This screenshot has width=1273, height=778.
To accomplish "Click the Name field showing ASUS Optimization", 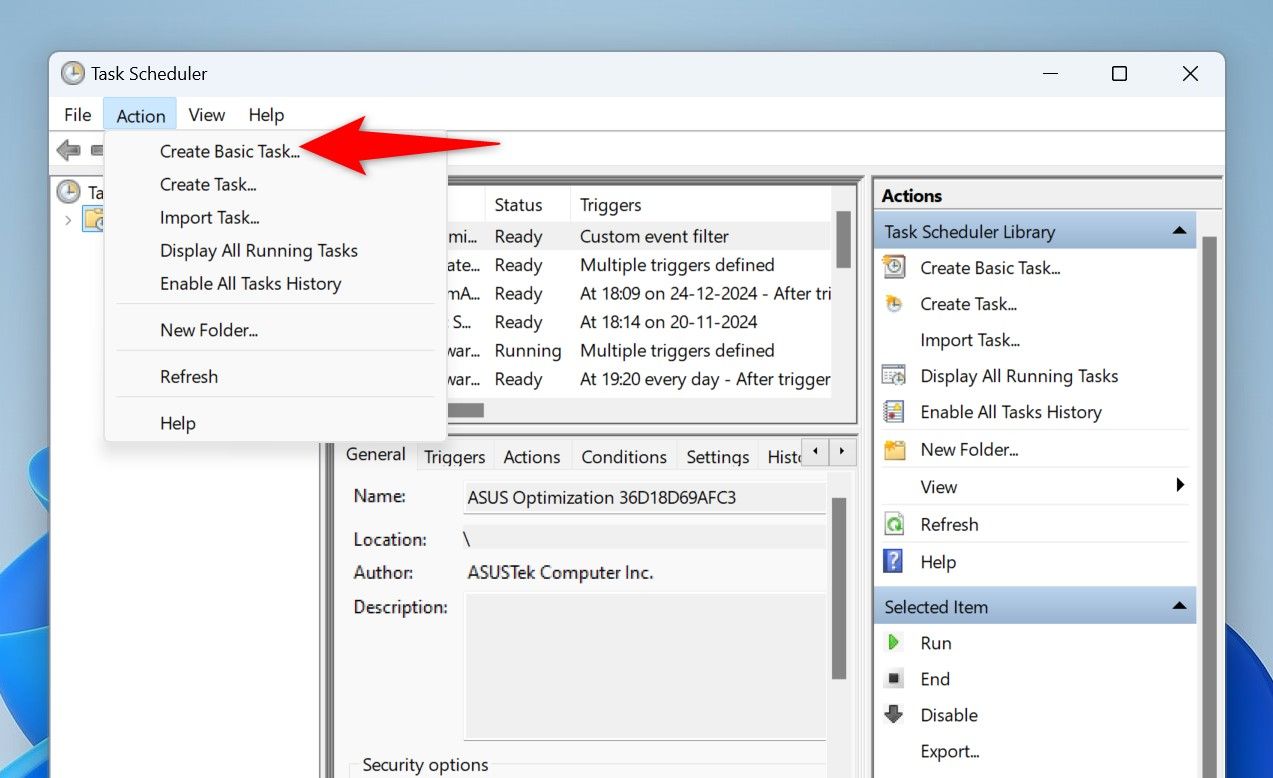I will [x=645, y=498].
